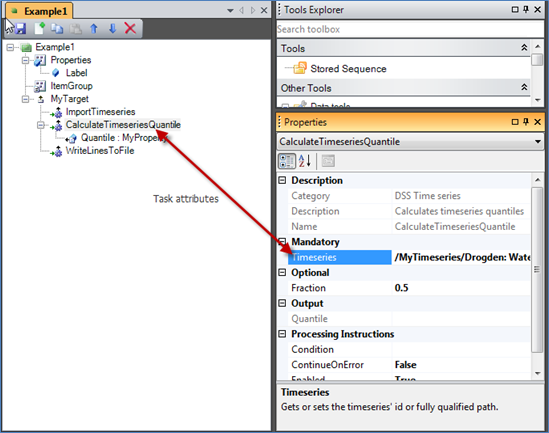This screenshot has width=549, height=433.
Task: Select Stored Sequence tool
Action: pos(348,69)
